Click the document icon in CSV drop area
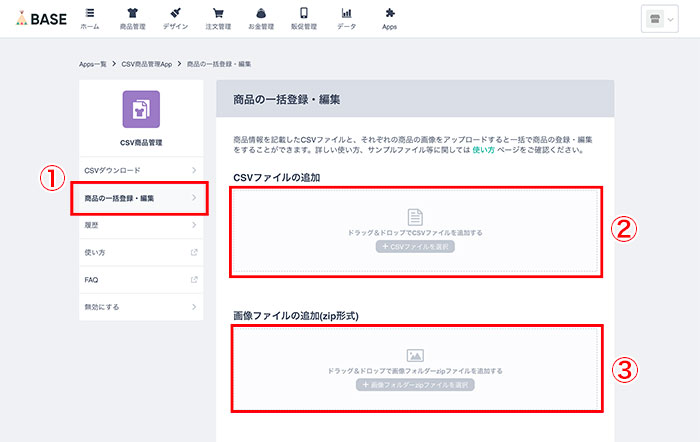This screenshot has height=442, width=700. pyautogui.click(x=415, y=217)
